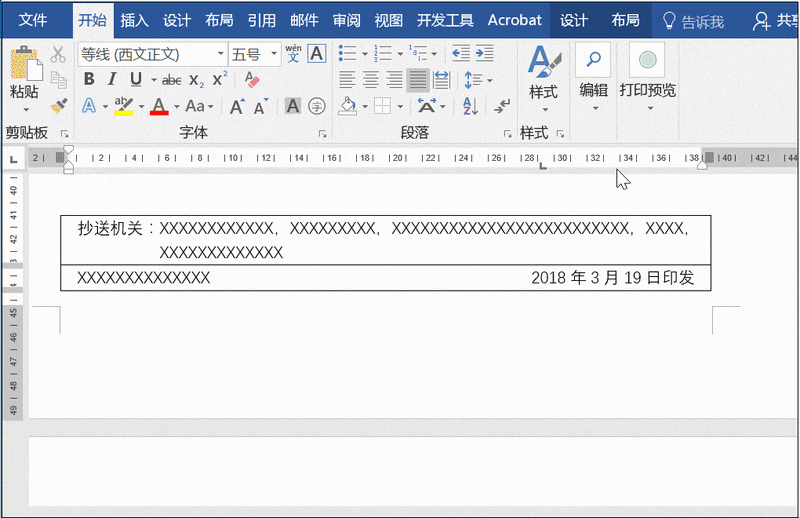Click the Enclosed Character circle icon
Image resolution: width=800 pixels, height=518 pixels.
pyautogui.click(x=317, y=106)
